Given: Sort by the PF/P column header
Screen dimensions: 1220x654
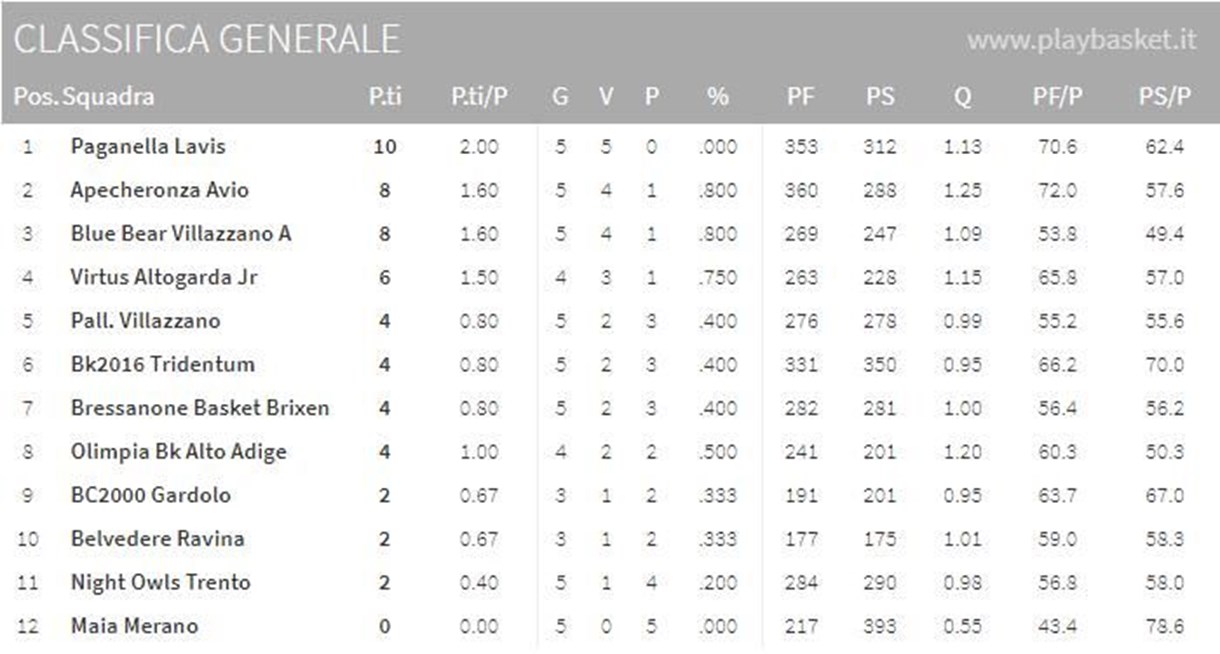Looking at the screenshot, I should point(1057,97).
